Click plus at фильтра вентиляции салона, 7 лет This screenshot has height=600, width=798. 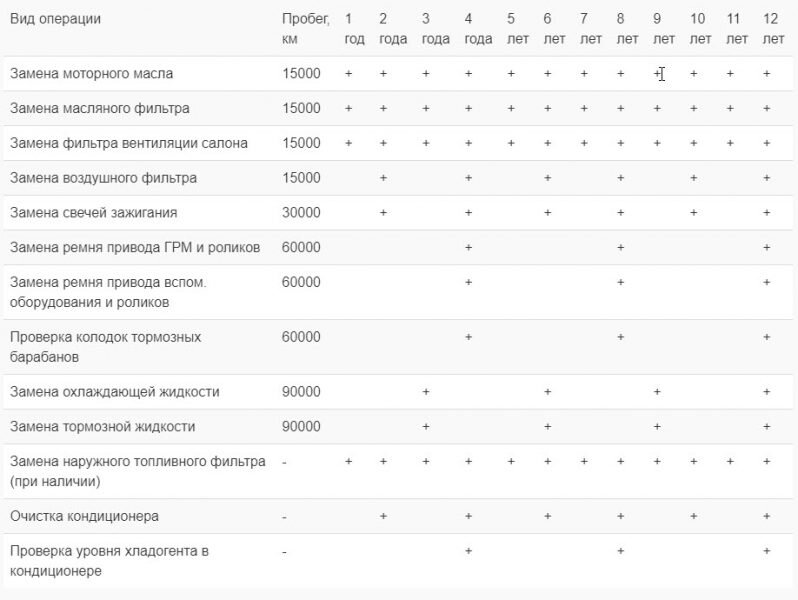point(584,144)
